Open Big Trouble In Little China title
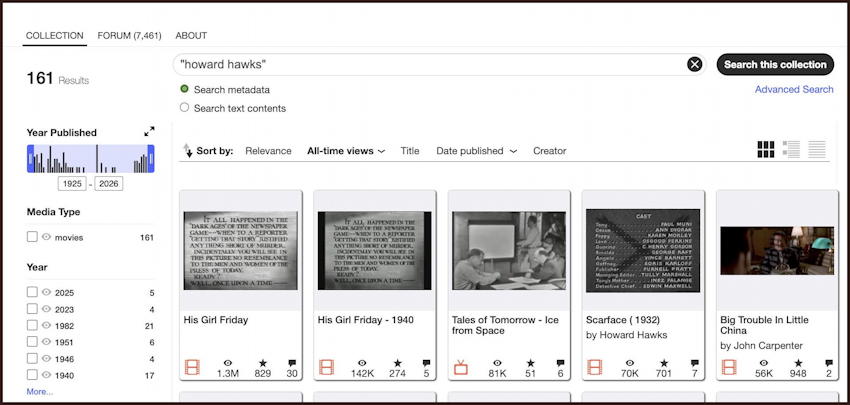850x405 pixels. click(x=764, y=325)
